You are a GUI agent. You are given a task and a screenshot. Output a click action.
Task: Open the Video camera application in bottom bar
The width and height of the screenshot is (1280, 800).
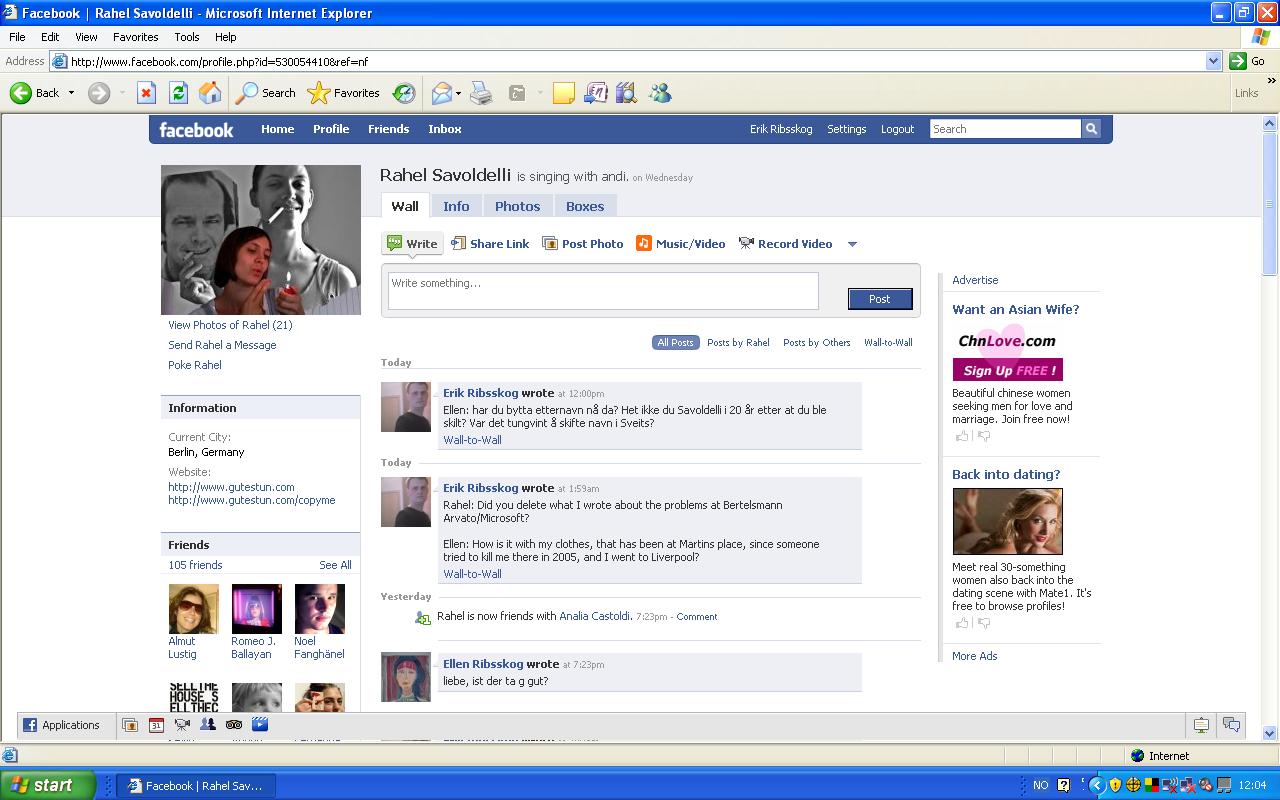click(x=182, y=725)
